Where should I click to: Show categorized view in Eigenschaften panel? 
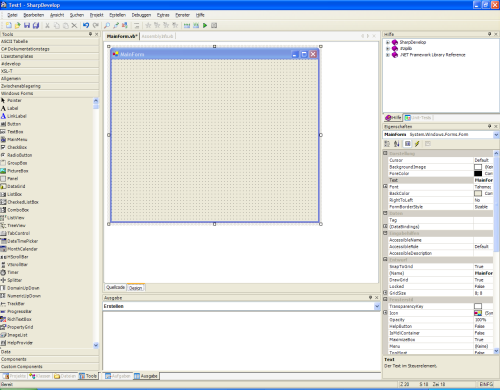pyautogui.click(x=387, y=144)
